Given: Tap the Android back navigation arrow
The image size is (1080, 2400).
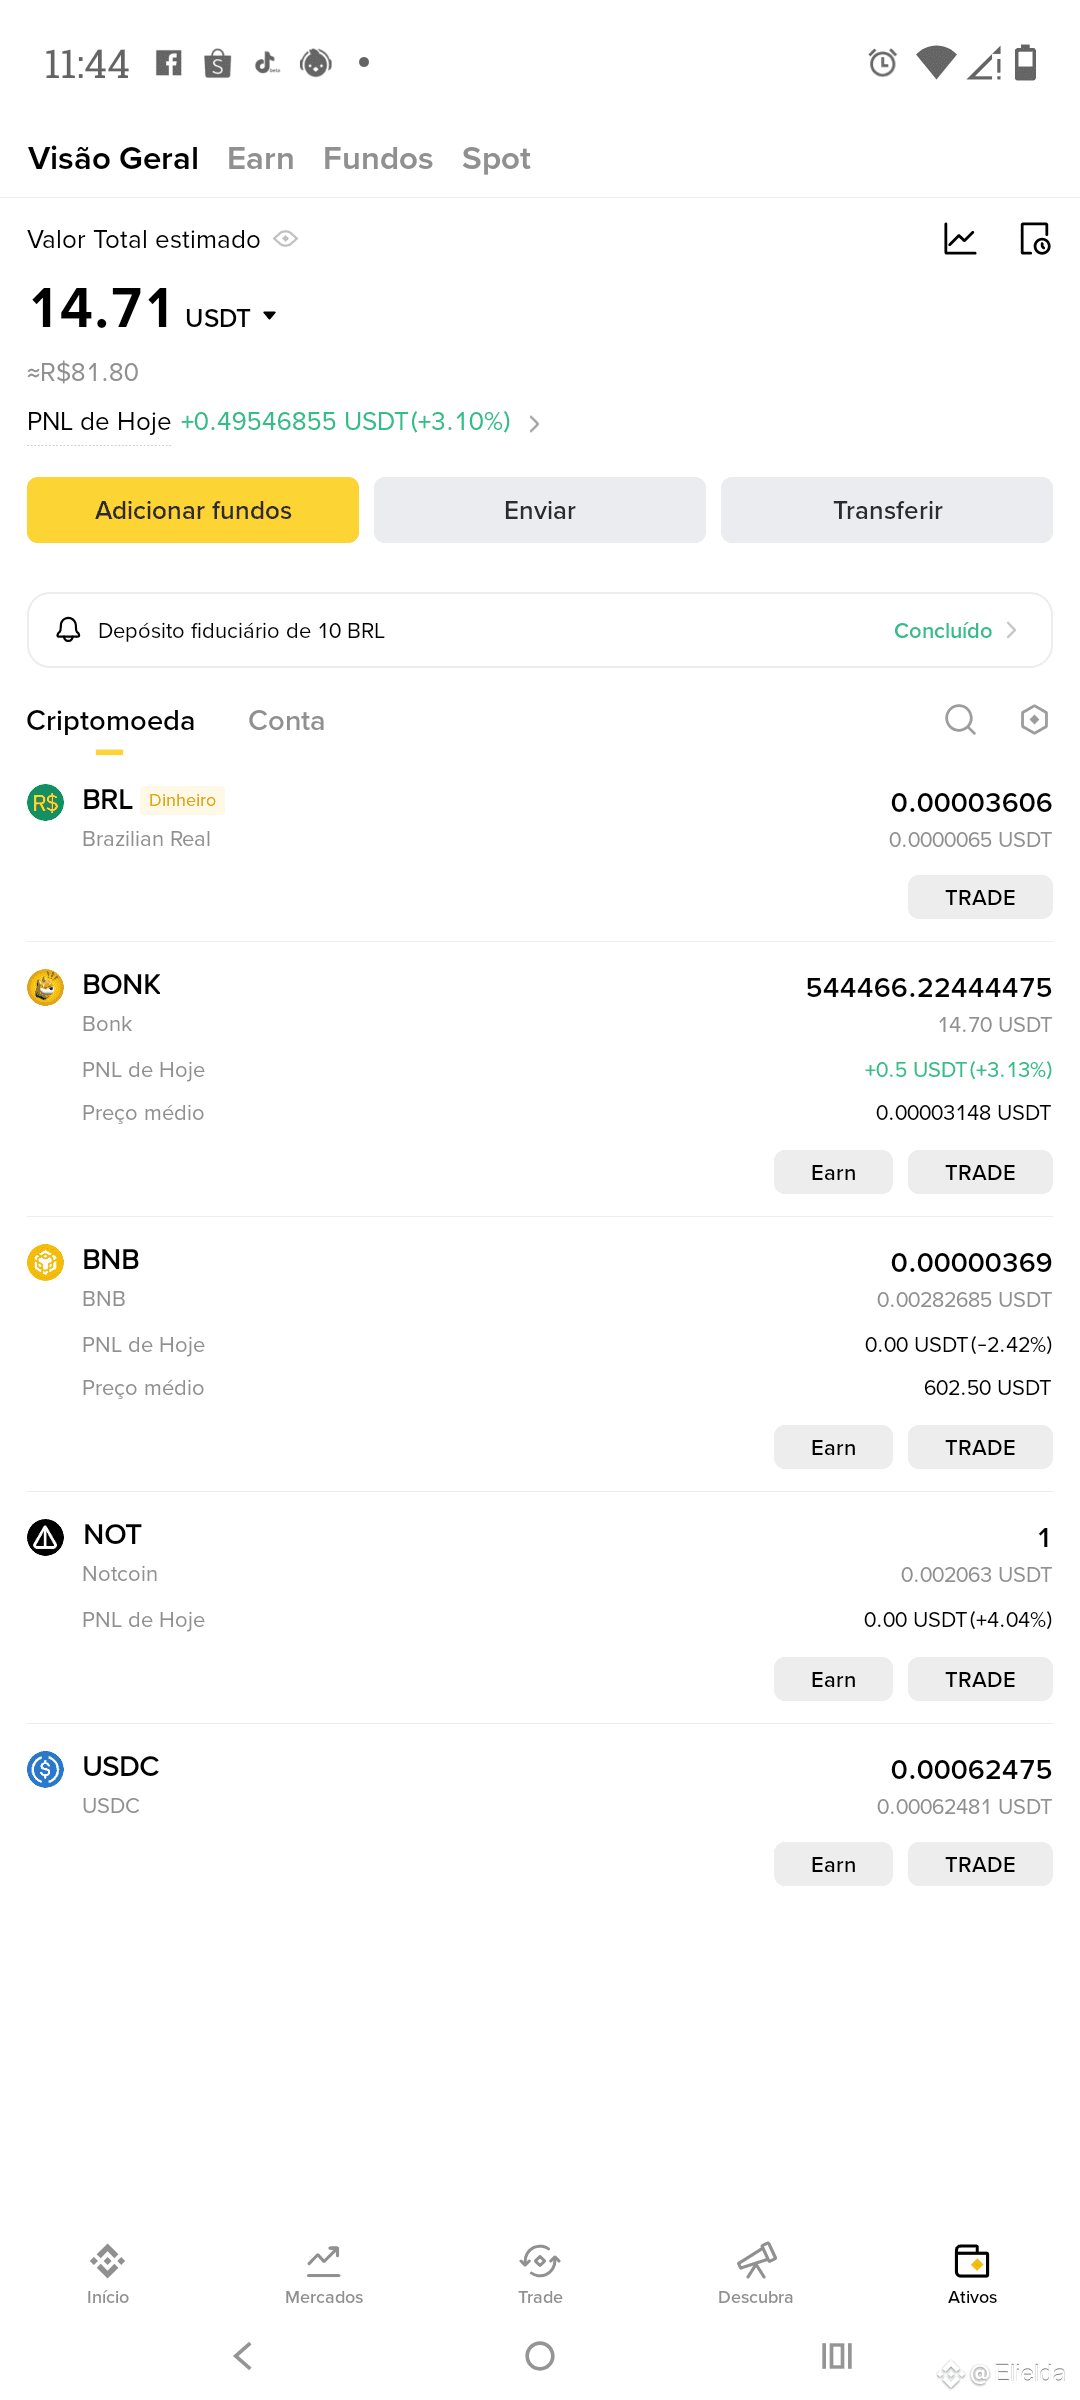Looking at the screenshot, I should click(x=243, y=2356).
